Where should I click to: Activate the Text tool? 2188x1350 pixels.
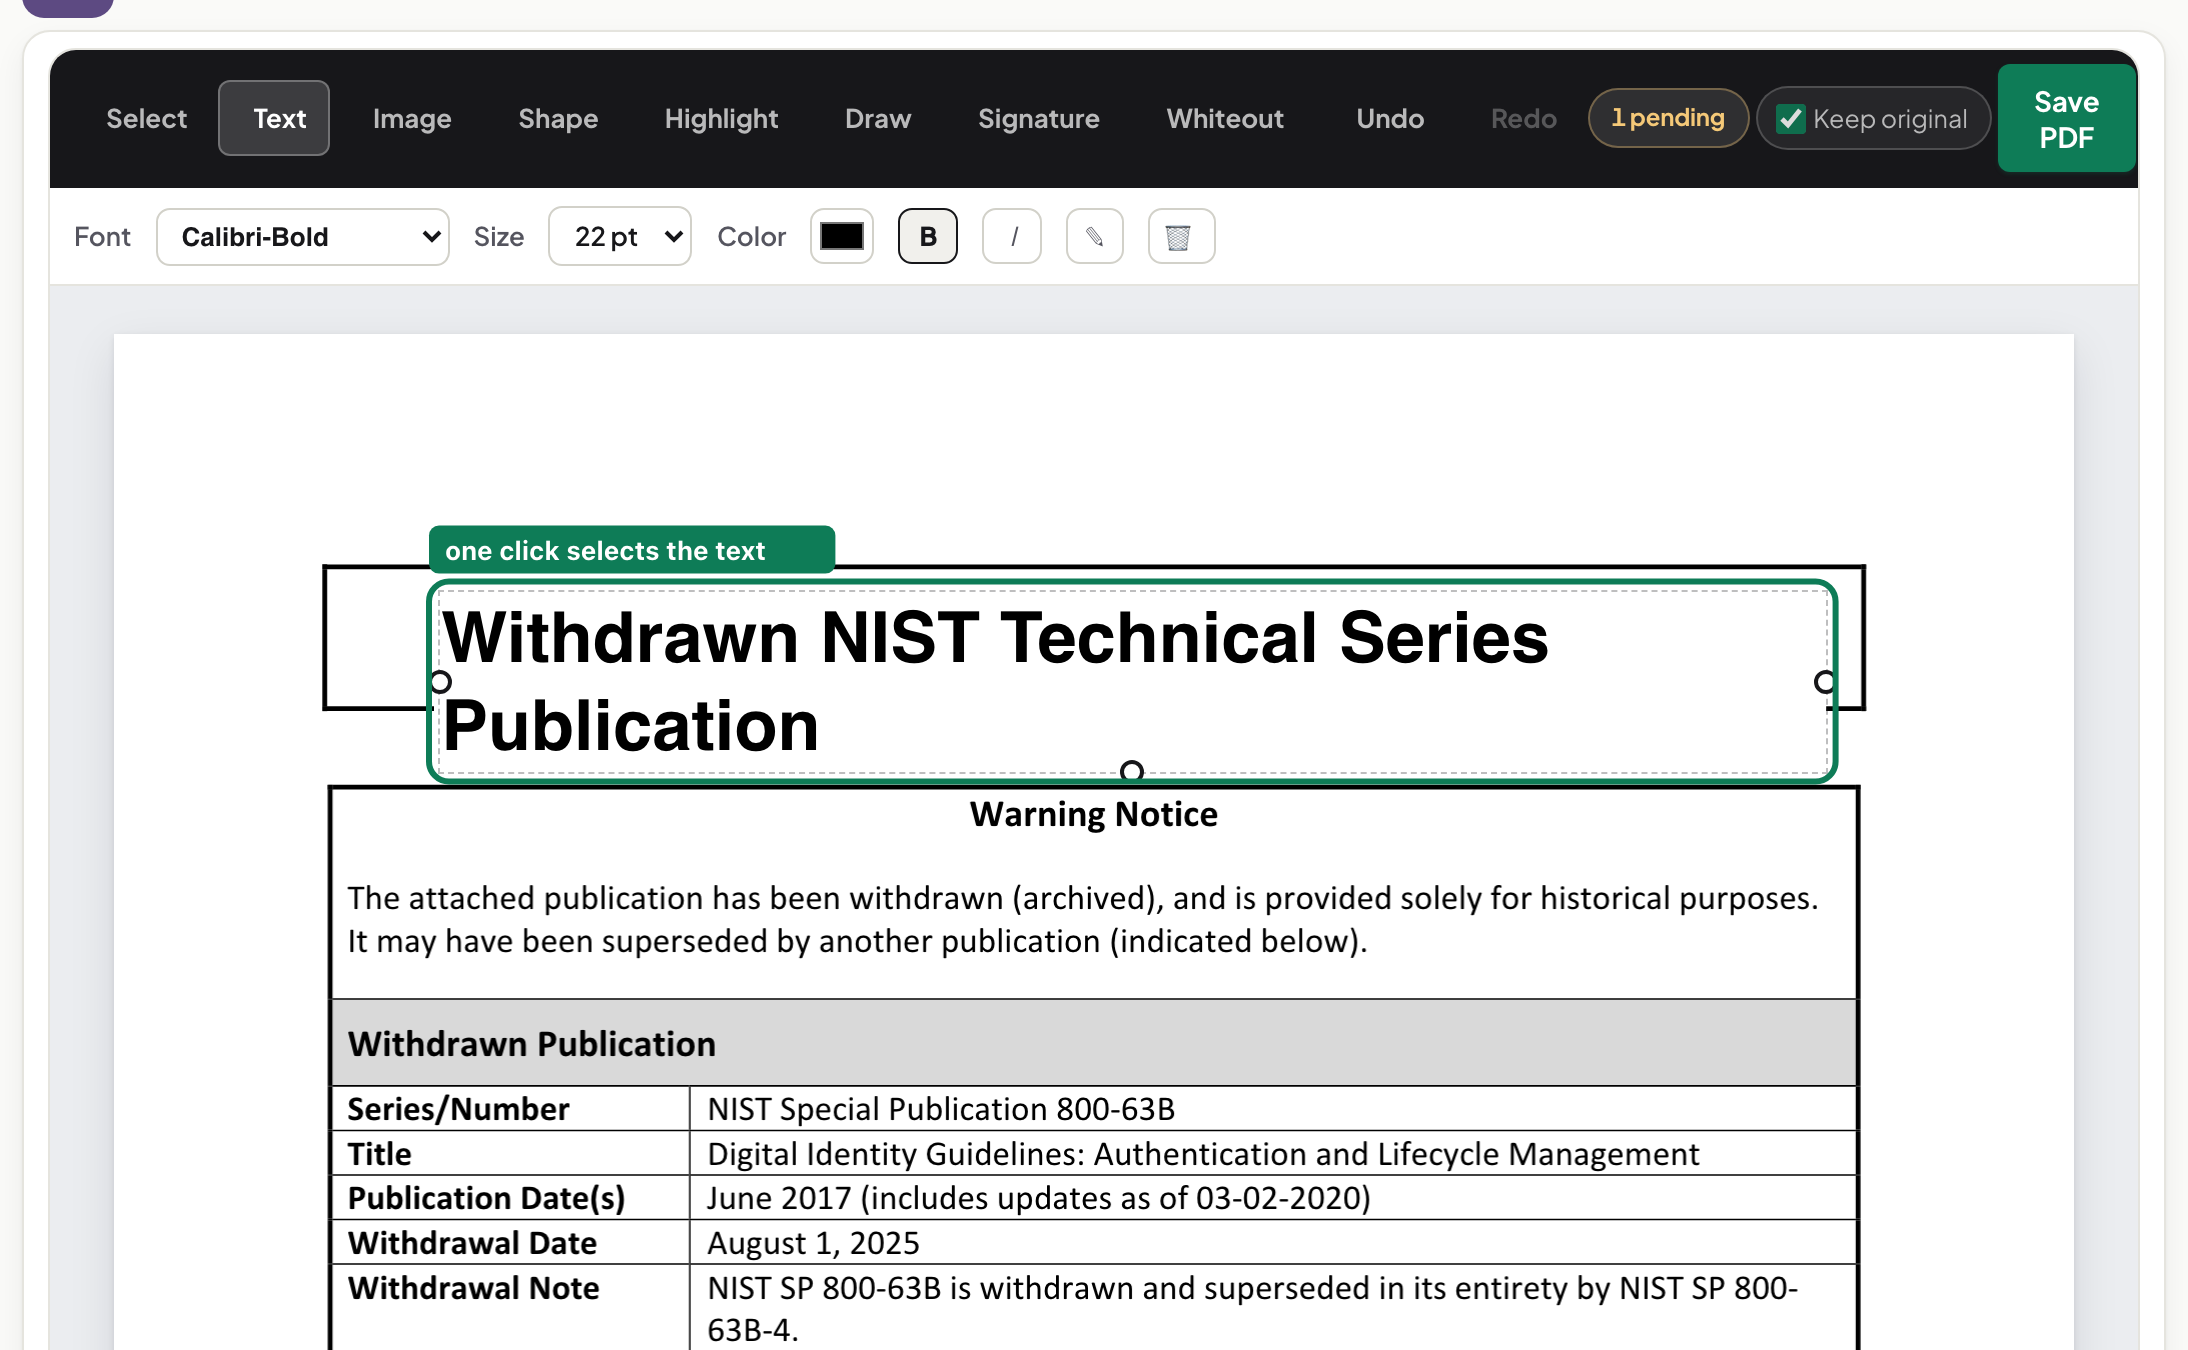[274, 118]
